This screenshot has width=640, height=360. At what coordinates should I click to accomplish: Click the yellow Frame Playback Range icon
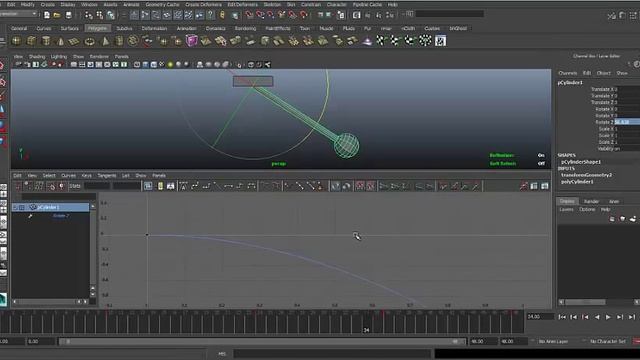point(160,187)
